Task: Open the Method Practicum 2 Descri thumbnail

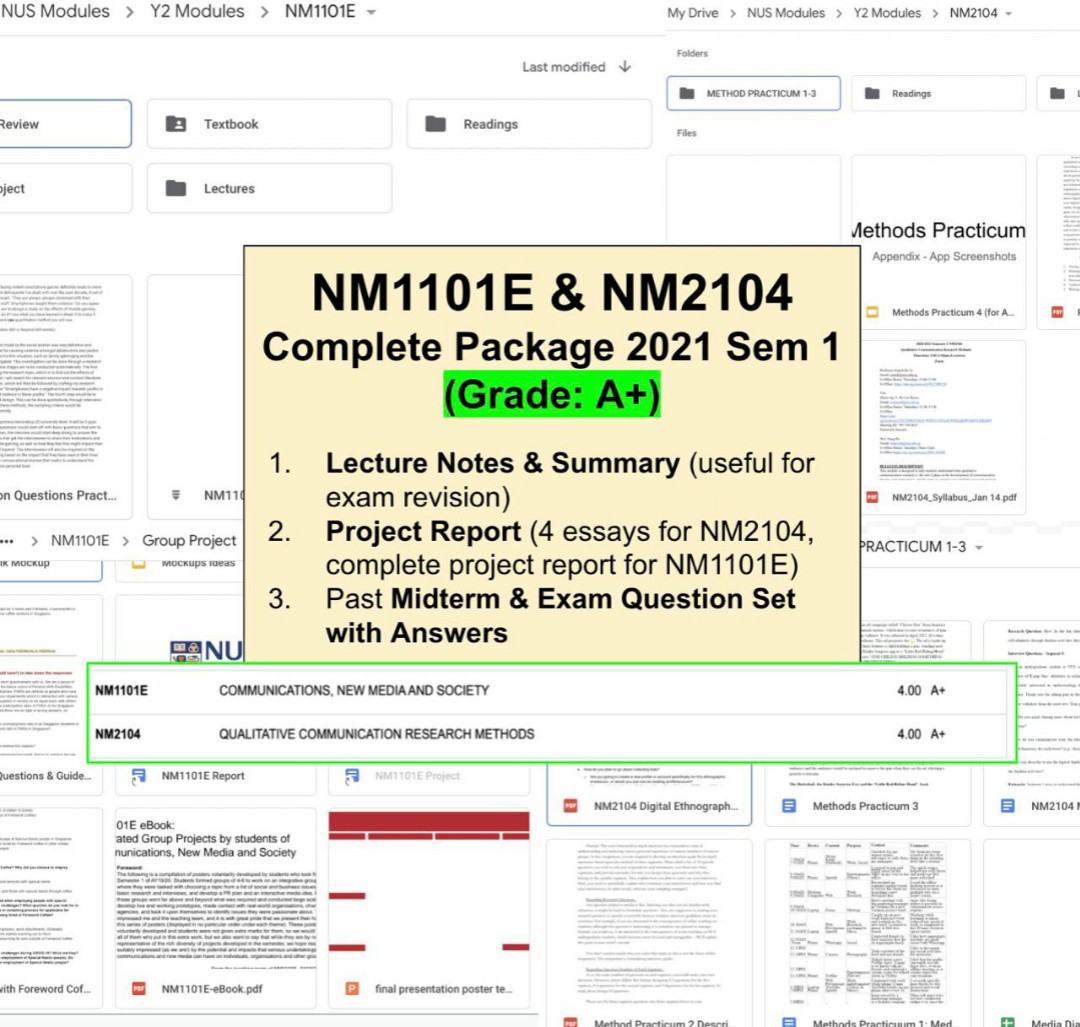Action: pyautogui.click(x=649, y=922)
